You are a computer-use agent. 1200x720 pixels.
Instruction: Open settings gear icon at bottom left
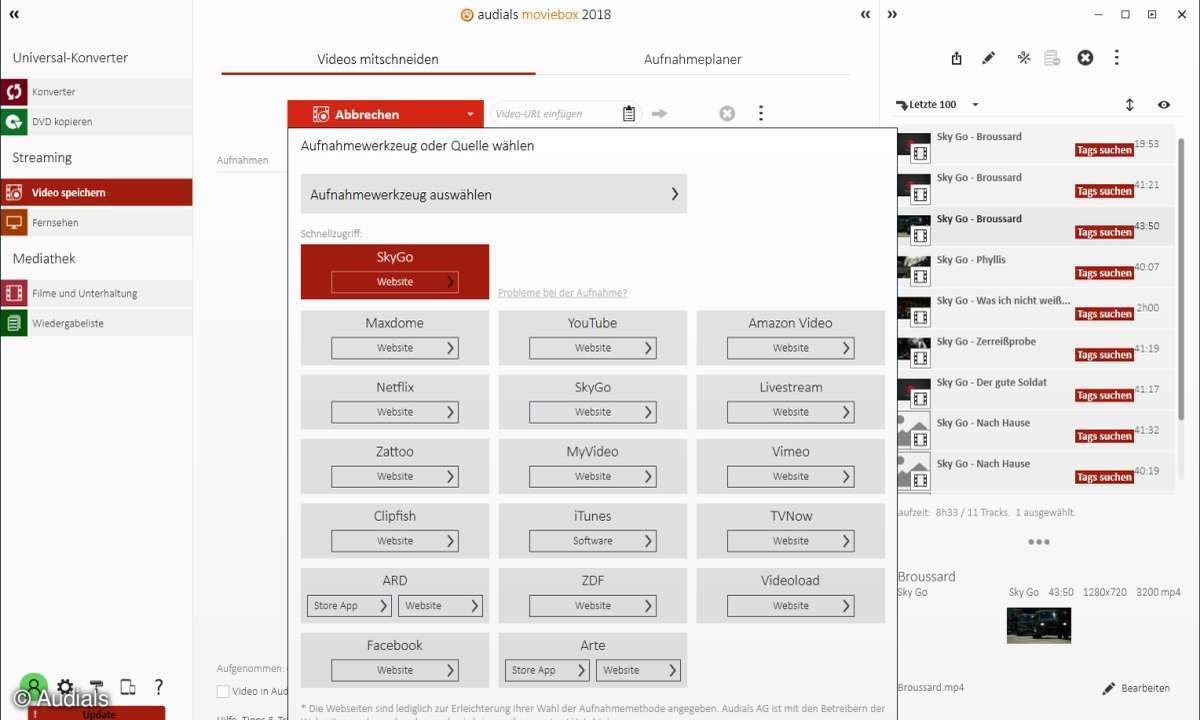[x=65, y=687]
